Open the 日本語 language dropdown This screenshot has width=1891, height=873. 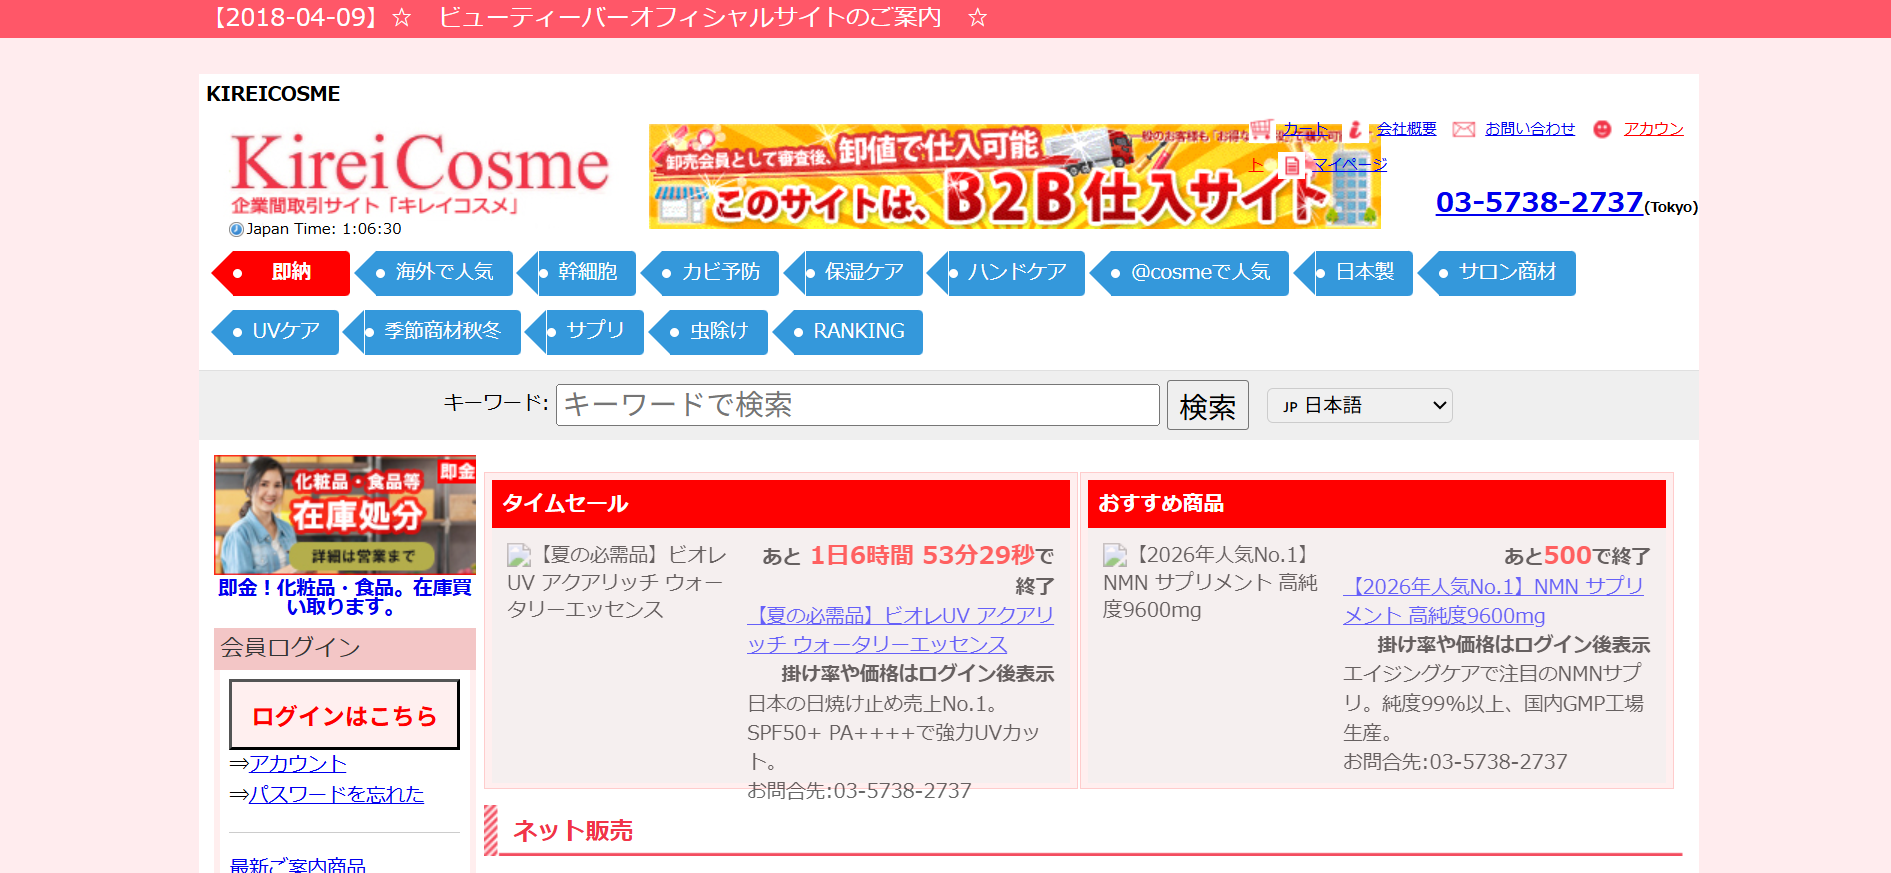[x=1358, y=405]
